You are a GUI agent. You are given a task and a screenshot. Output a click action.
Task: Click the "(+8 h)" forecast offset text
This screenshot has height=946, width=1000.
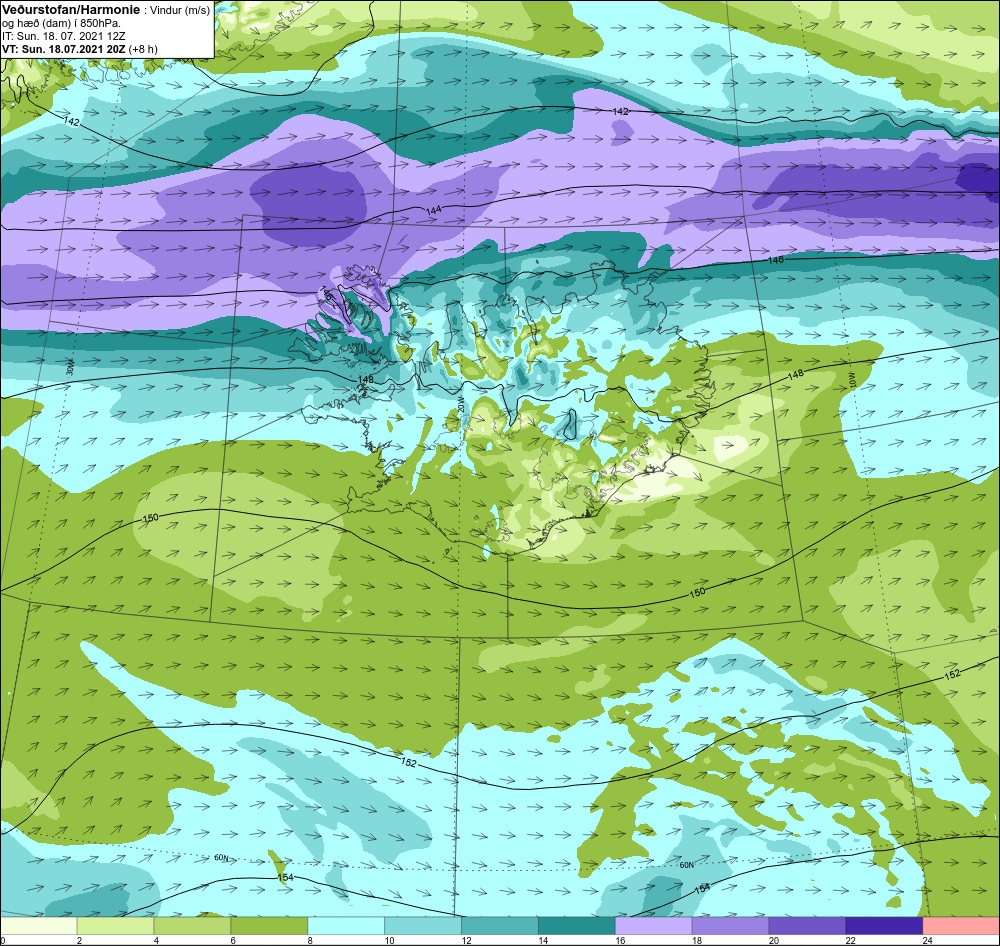pyautogui.click(x=143, y=49)
